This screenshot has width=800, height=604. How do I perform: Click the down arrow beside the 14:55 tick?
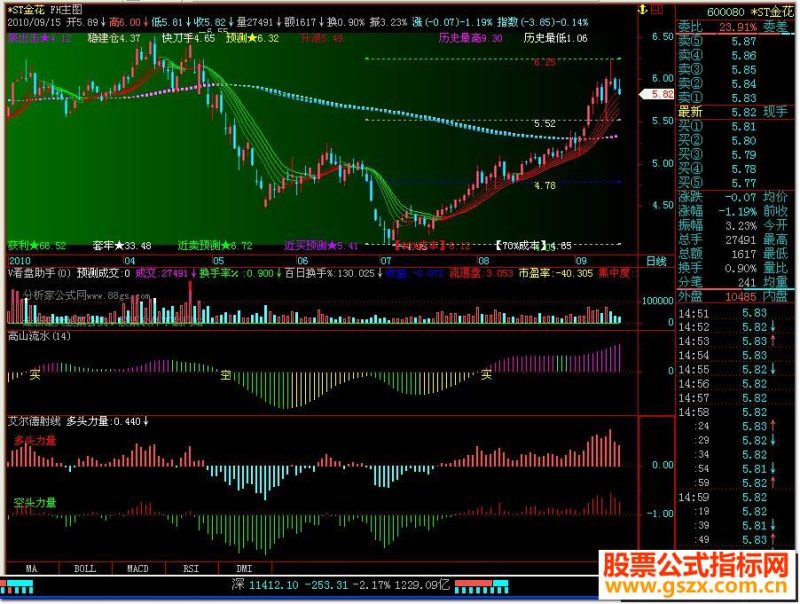tap(774, 370)
